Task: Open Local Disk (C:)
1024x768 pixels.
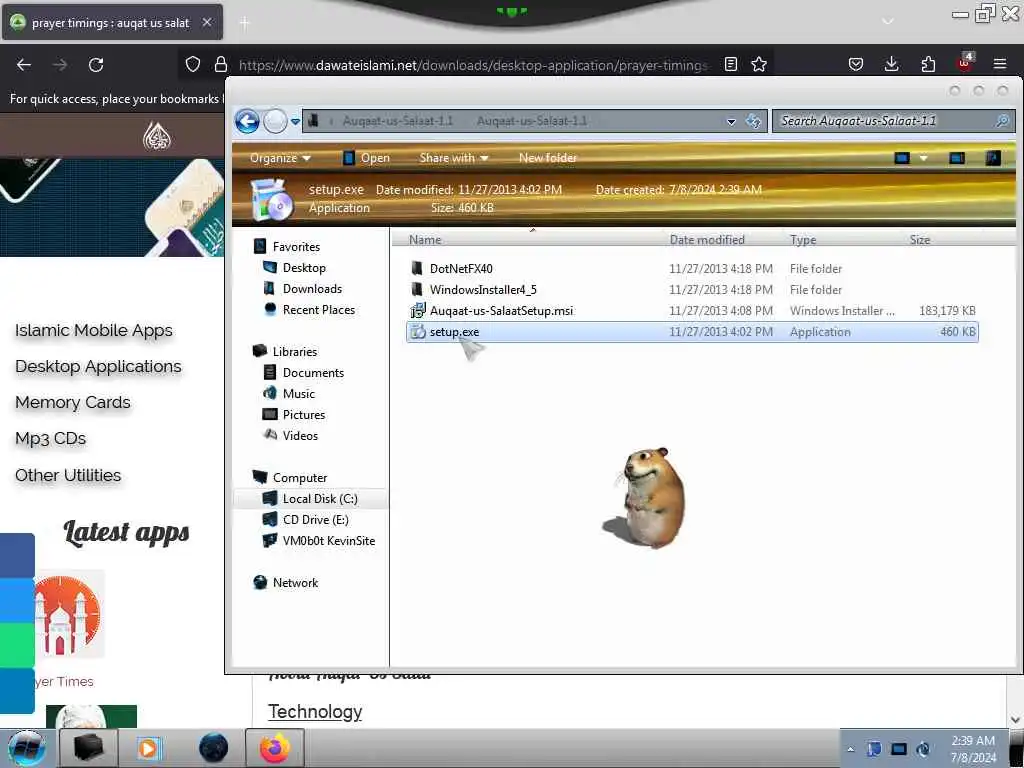Action: tap(320, 499)
